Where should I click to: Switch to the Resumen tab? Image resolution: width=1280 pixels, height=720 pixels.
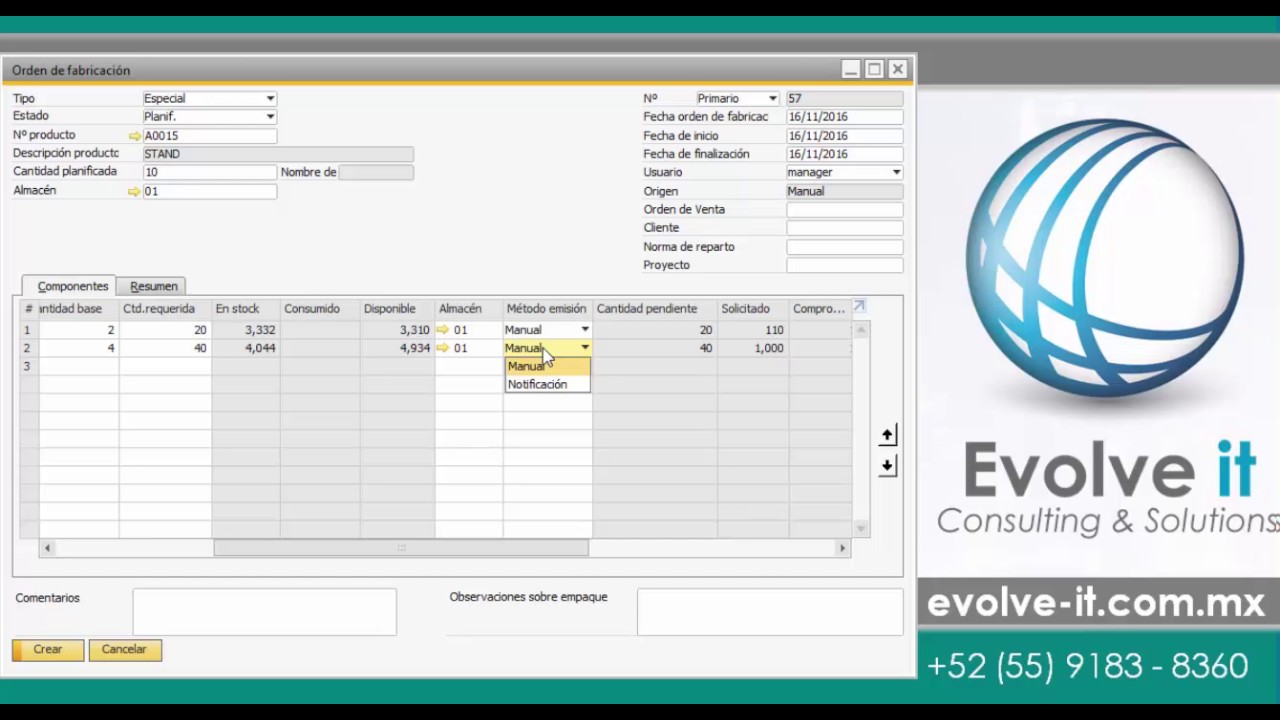point(153,286)
